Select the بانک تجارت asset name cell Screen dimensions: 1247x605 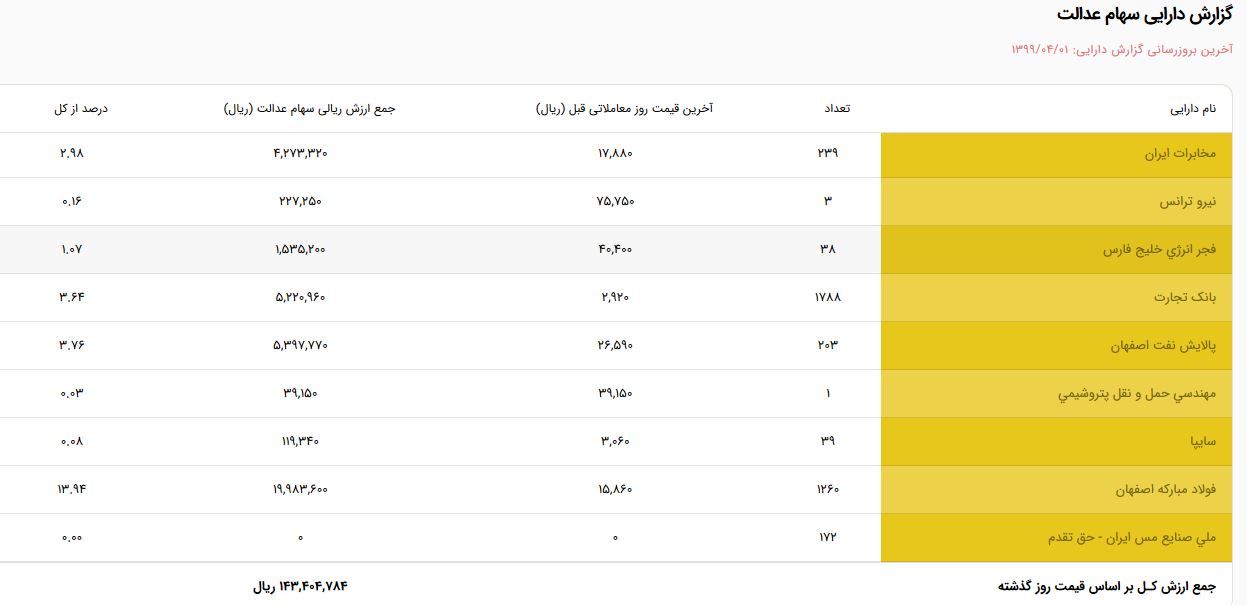click(x=1056, y=298)
